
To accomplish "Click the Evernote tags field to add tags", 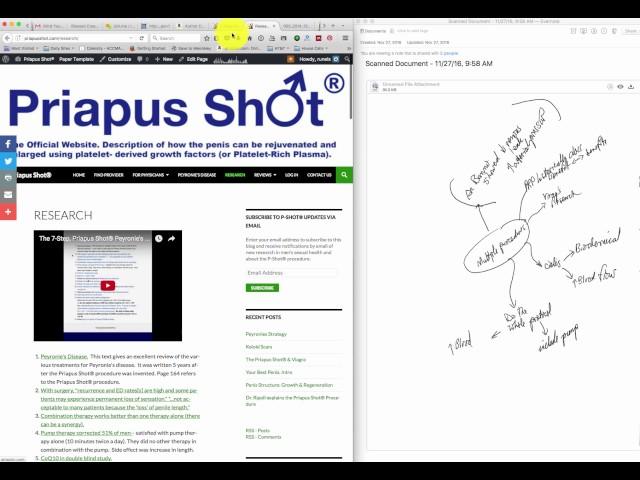I will pos(412,31).
